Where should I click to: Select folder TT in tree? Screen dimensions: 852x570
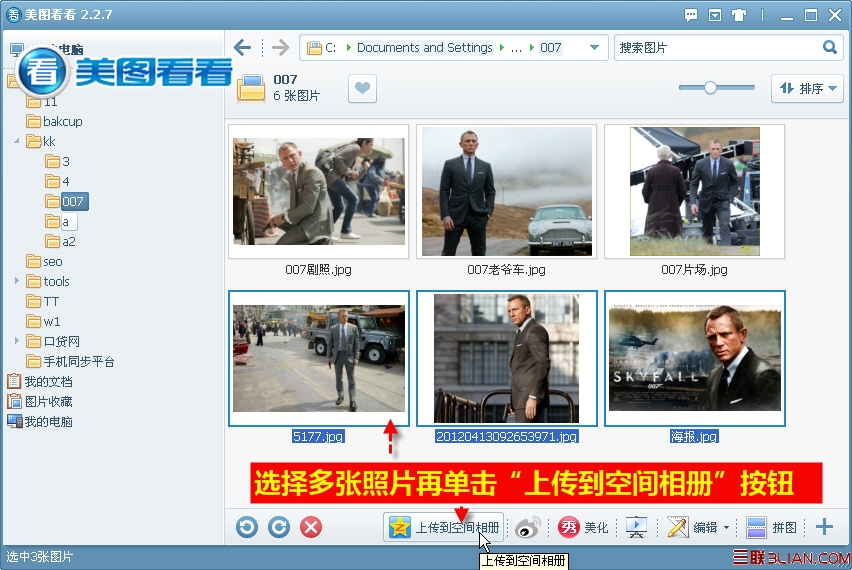pos(42,301)
